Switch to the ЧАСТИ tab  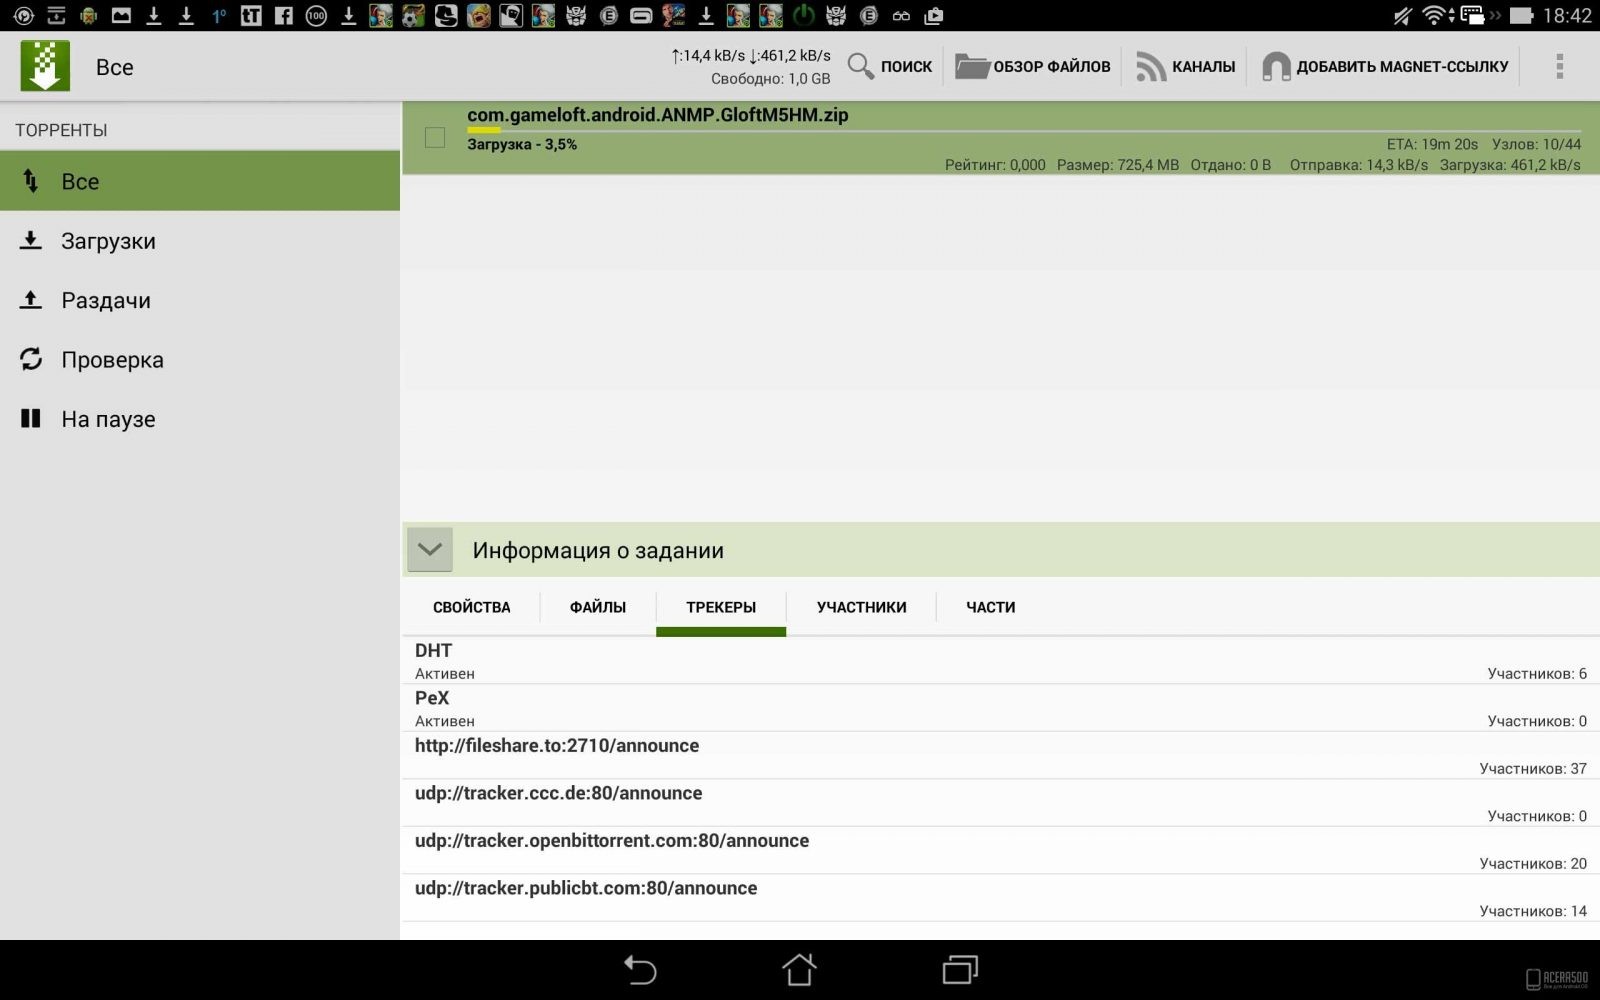[x=991, y=607]
